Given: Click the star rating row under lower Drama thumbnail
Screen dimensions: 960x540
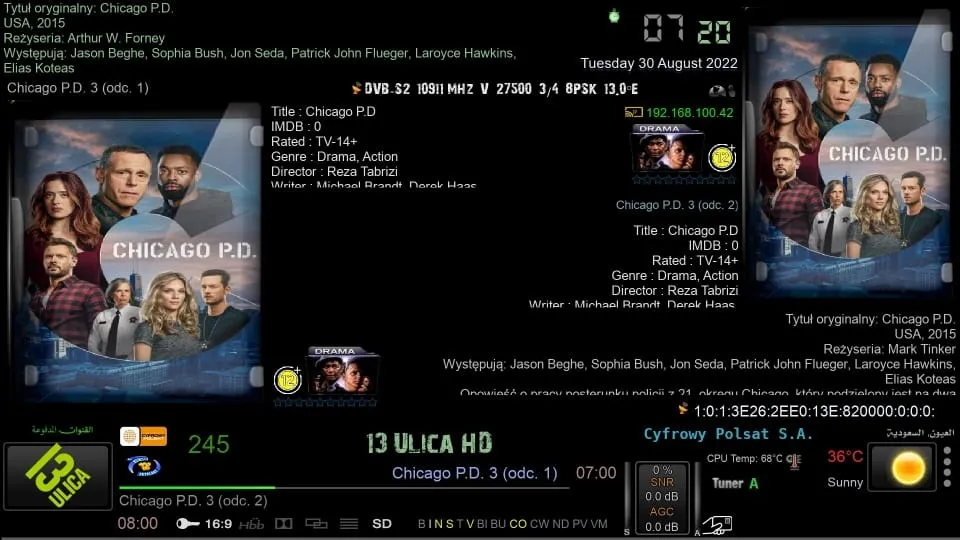Looking at the screenshot, I should coord(325,402).
